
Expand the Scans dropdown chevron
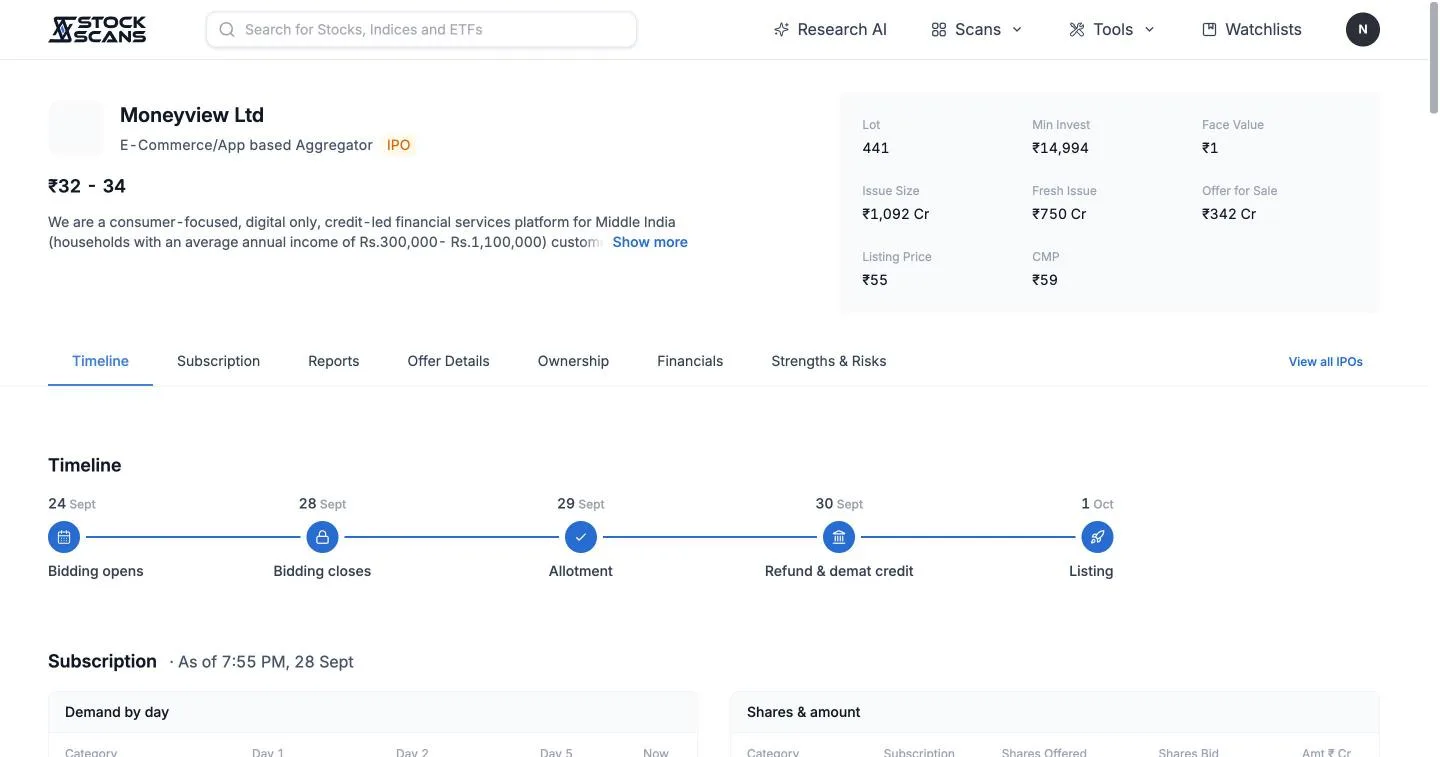1017,30
